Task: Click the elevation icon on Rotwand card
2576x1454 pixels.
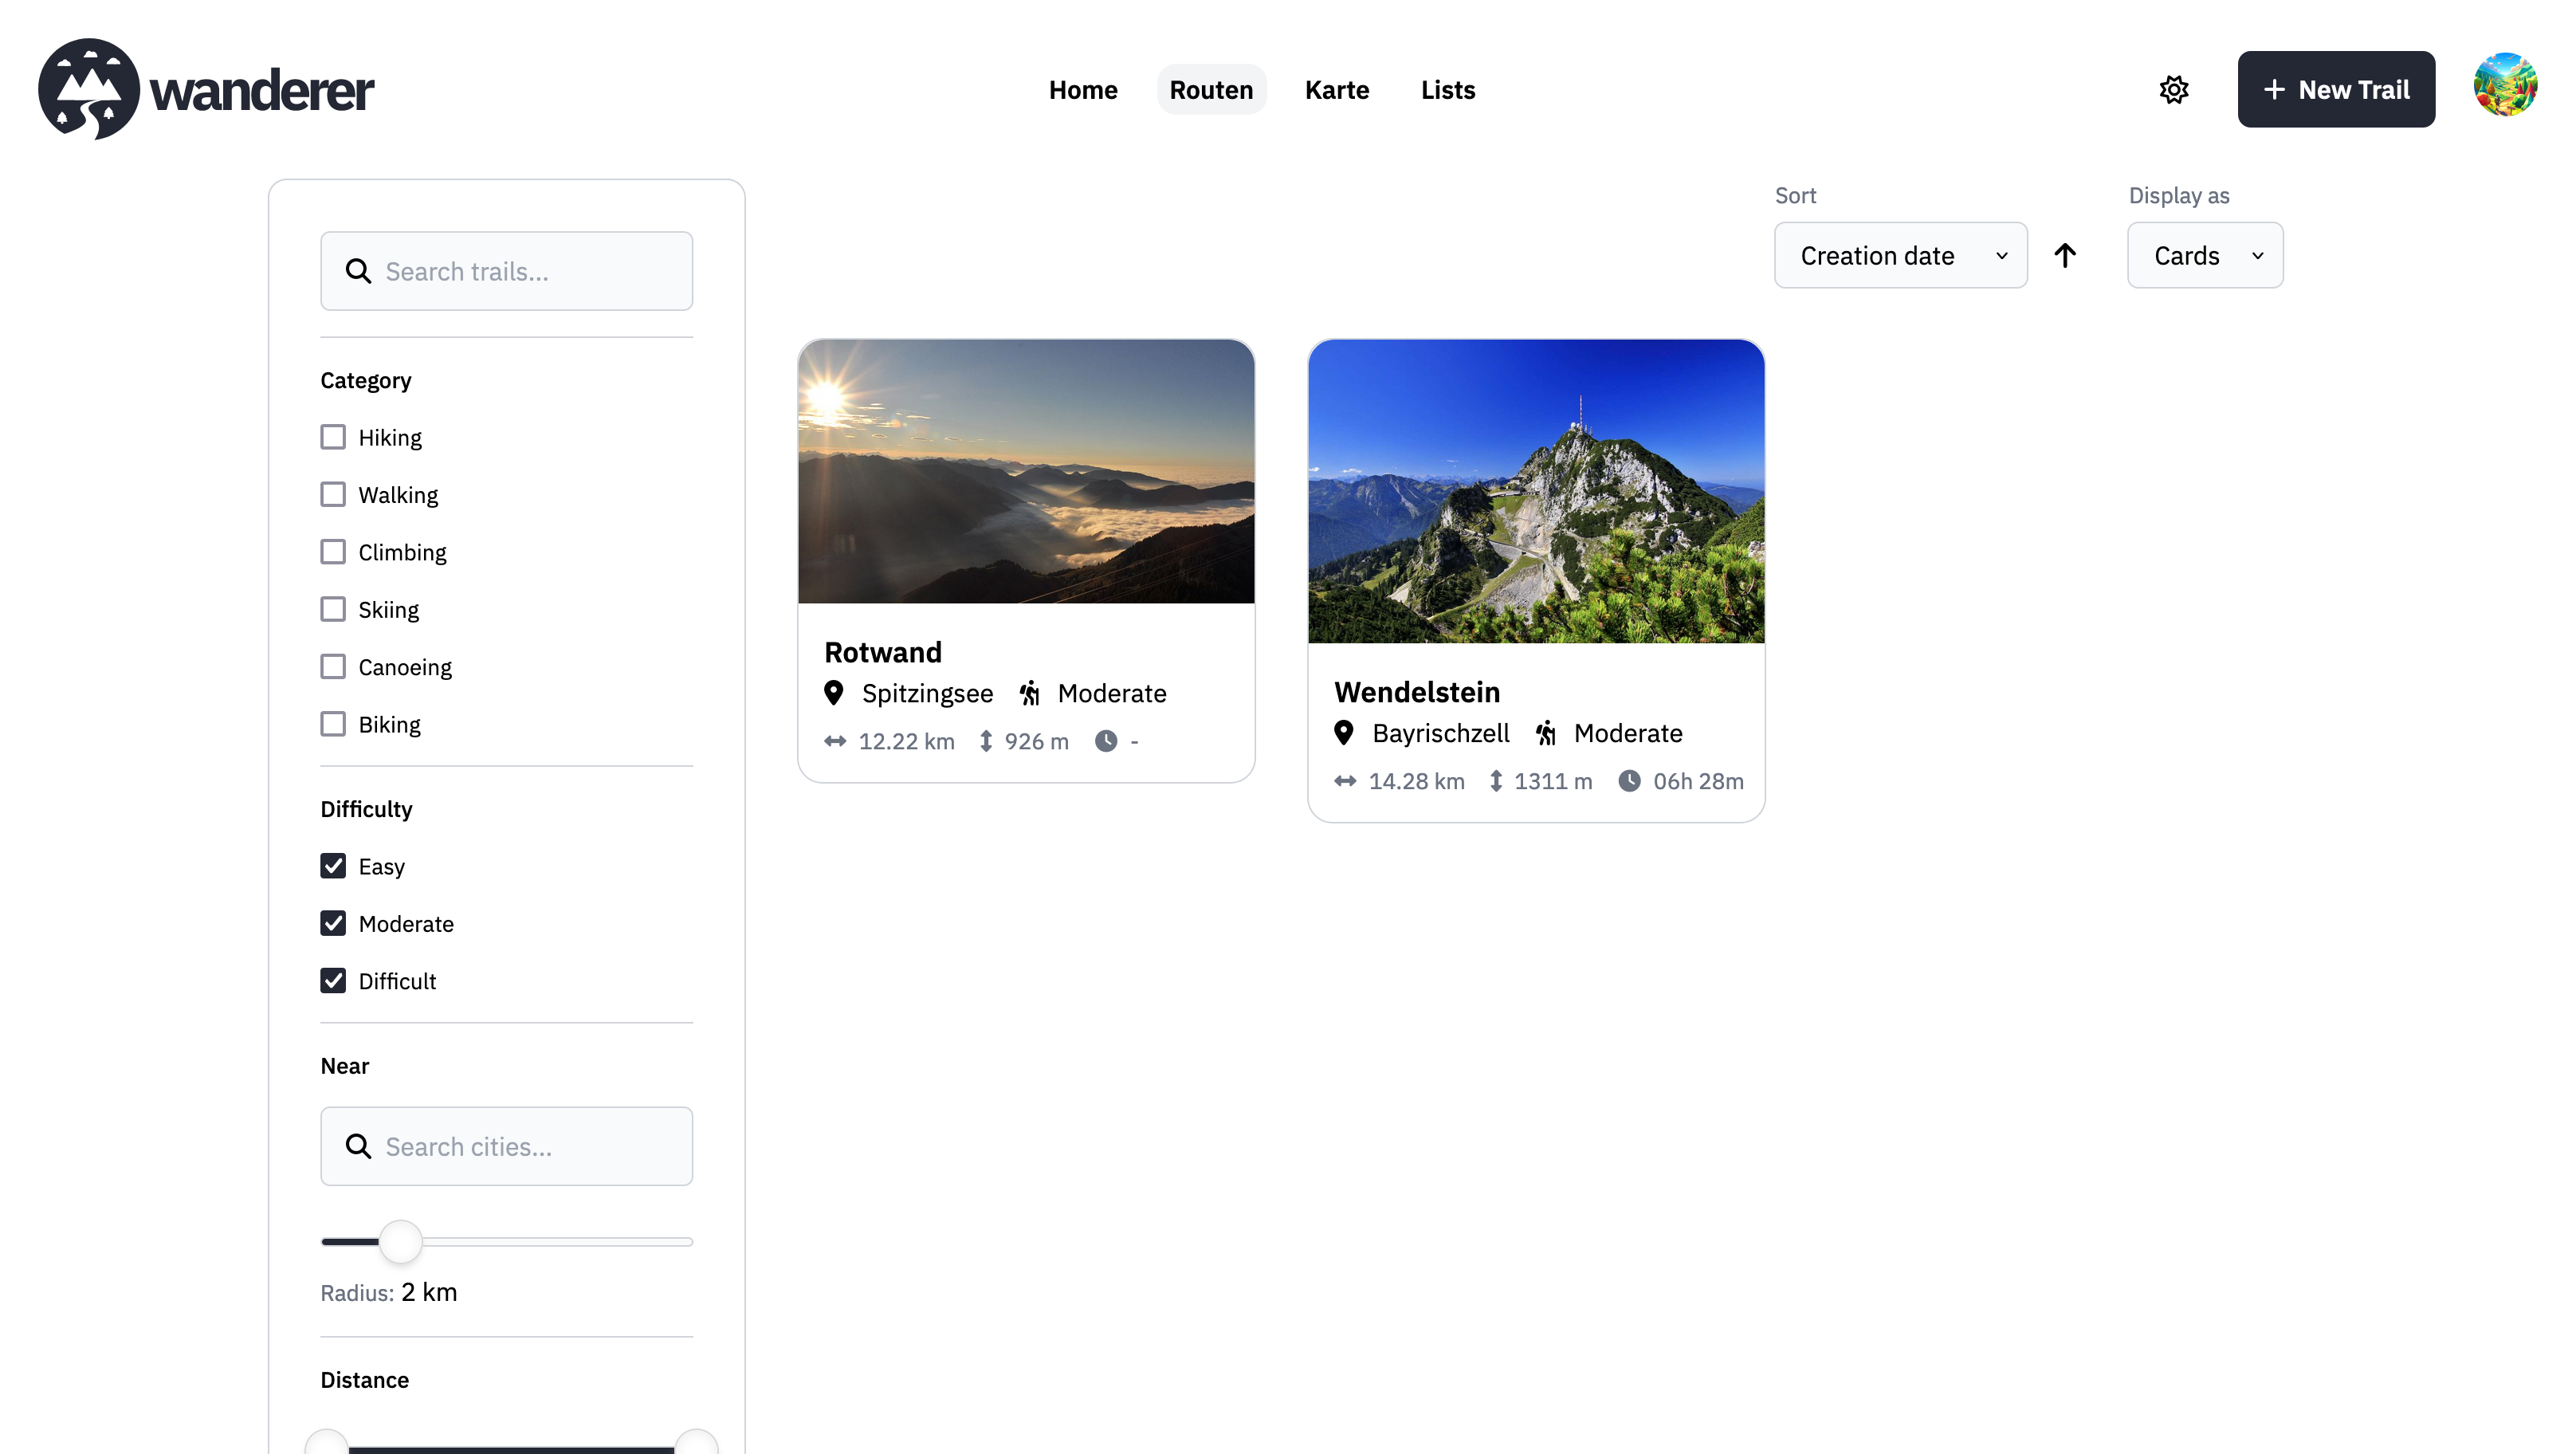Action: click(986, 741)
